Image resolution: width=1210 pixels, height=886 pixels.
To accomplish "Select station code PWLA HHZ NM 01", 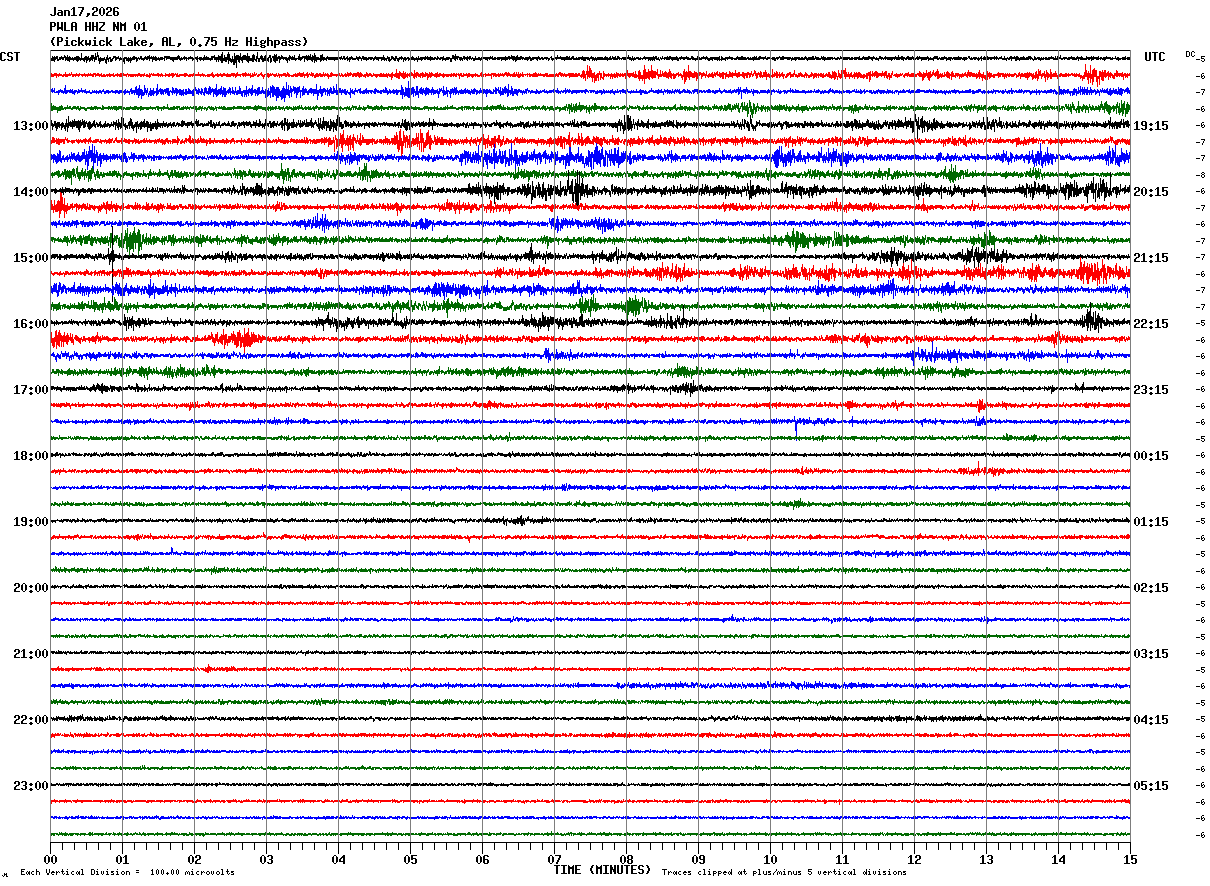I will pyautogui.click(x=98, y=27).
